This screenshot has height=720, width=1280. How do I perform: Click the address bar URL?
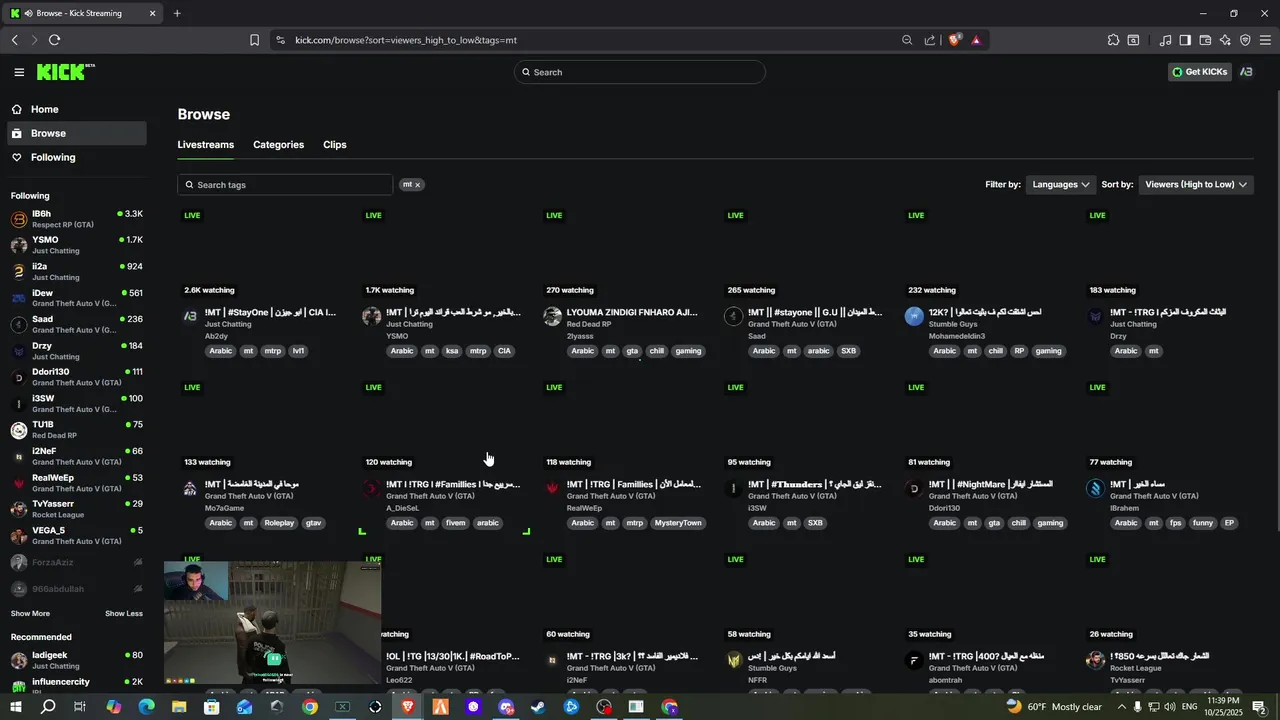[406, 40]
